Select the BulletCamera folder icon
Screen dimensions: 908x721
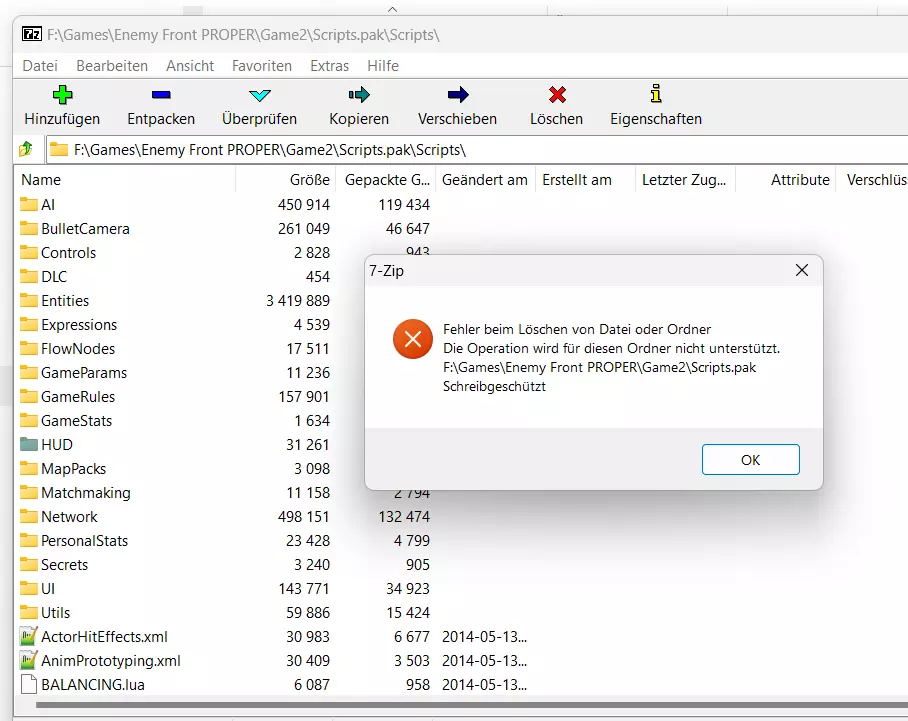[x=28, y=229]
